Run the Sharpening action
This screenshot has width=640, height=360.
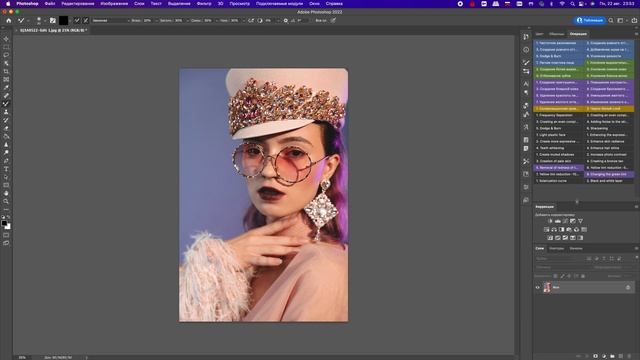[x=609, y=128]
